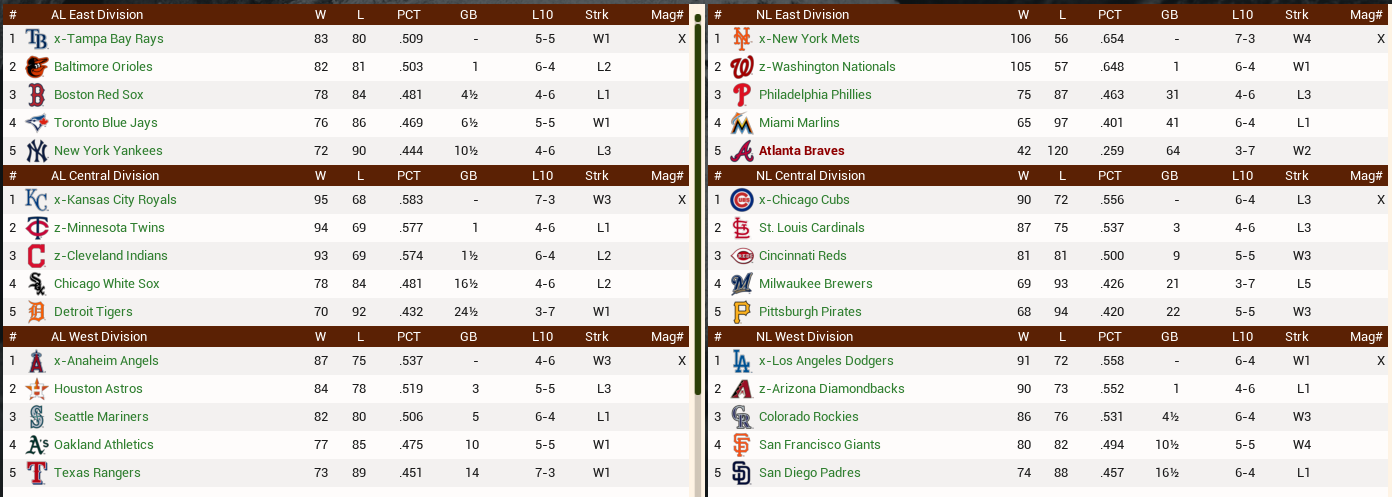Click the Oakland Athletics logo icon
Screen dimensions: 1392x497
36,445
